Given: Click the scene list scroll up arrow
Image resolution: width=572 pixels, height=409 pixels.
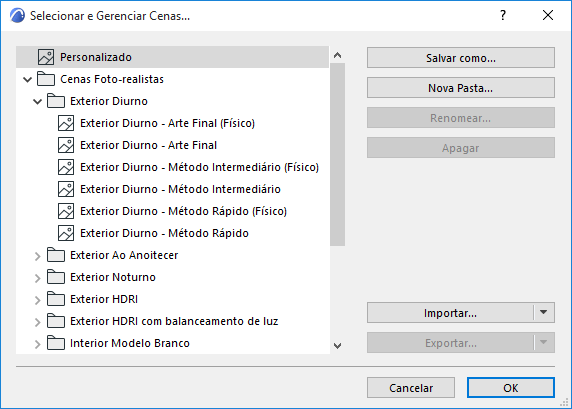Looking at the screenshot, I should [337, 55].
